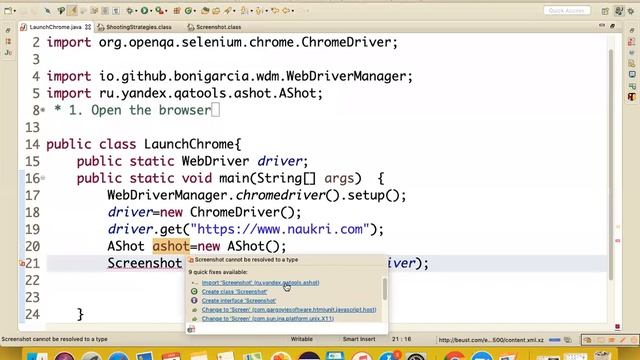Collapse the main method at line 16
The width and height of the screenshot is (640, 360).
coord(43,178)
